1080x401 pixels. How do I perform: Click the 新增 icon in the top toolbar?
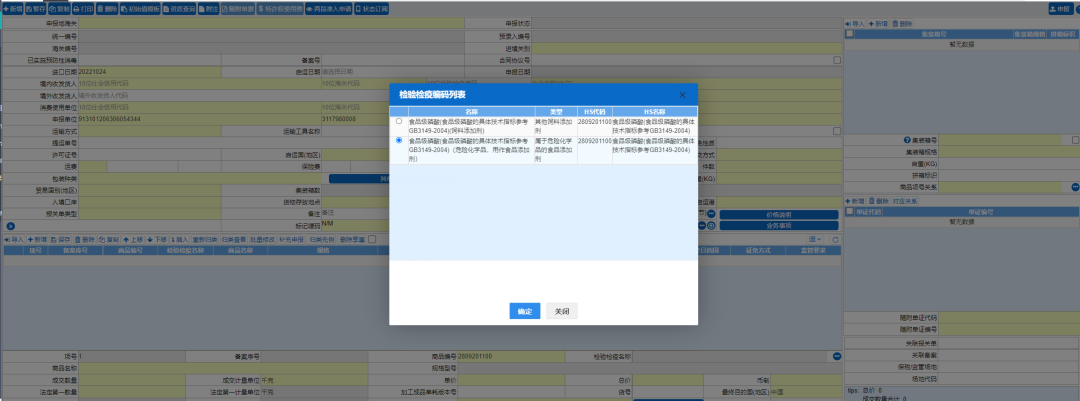coord(14,8)
